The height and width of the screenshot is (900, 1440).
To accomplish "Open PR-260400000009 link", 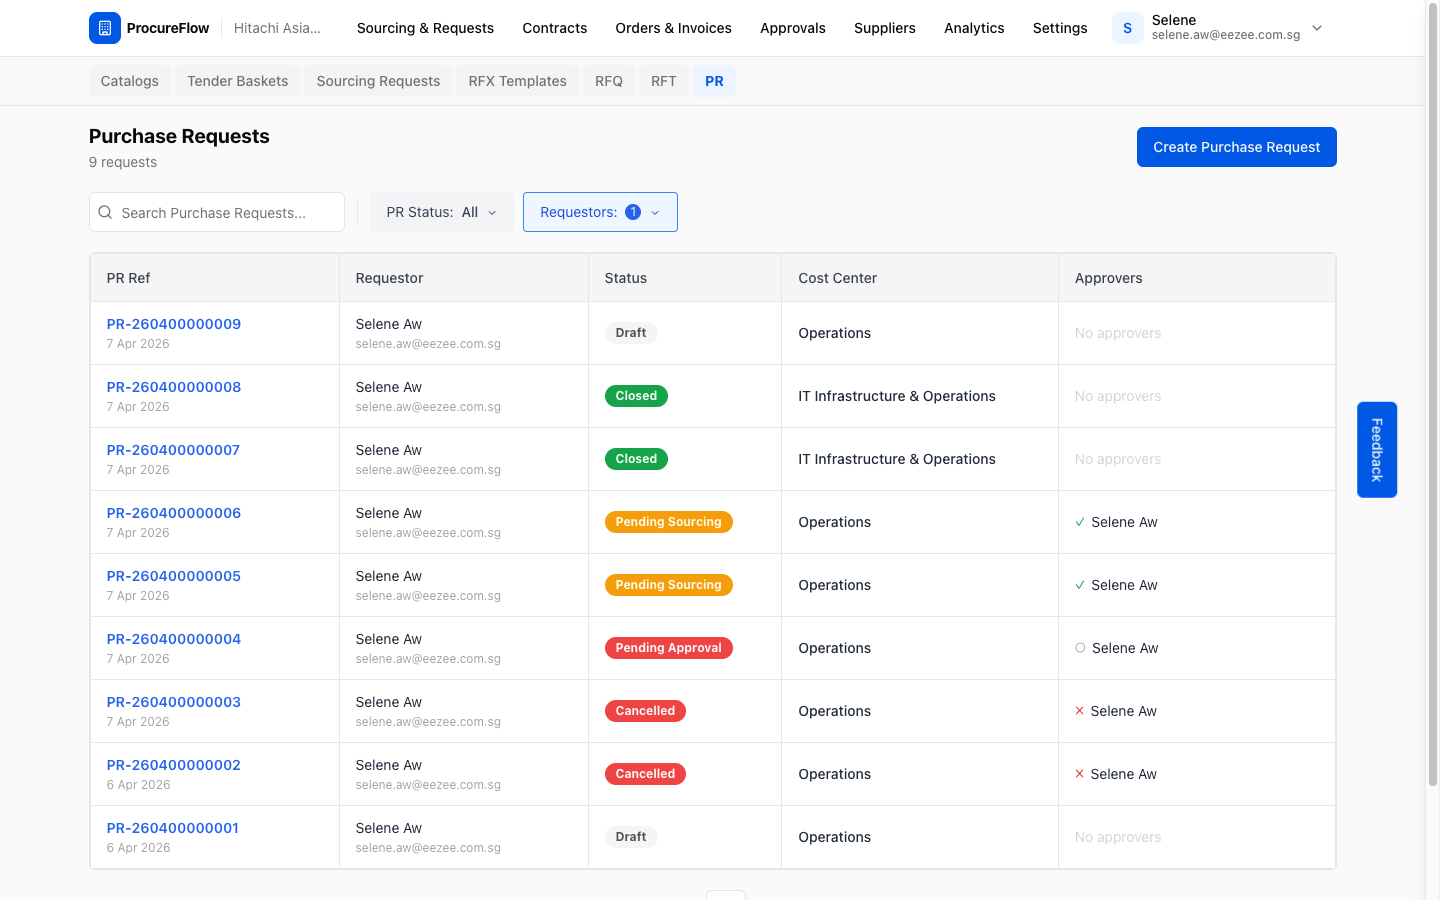I will [174, 324].
